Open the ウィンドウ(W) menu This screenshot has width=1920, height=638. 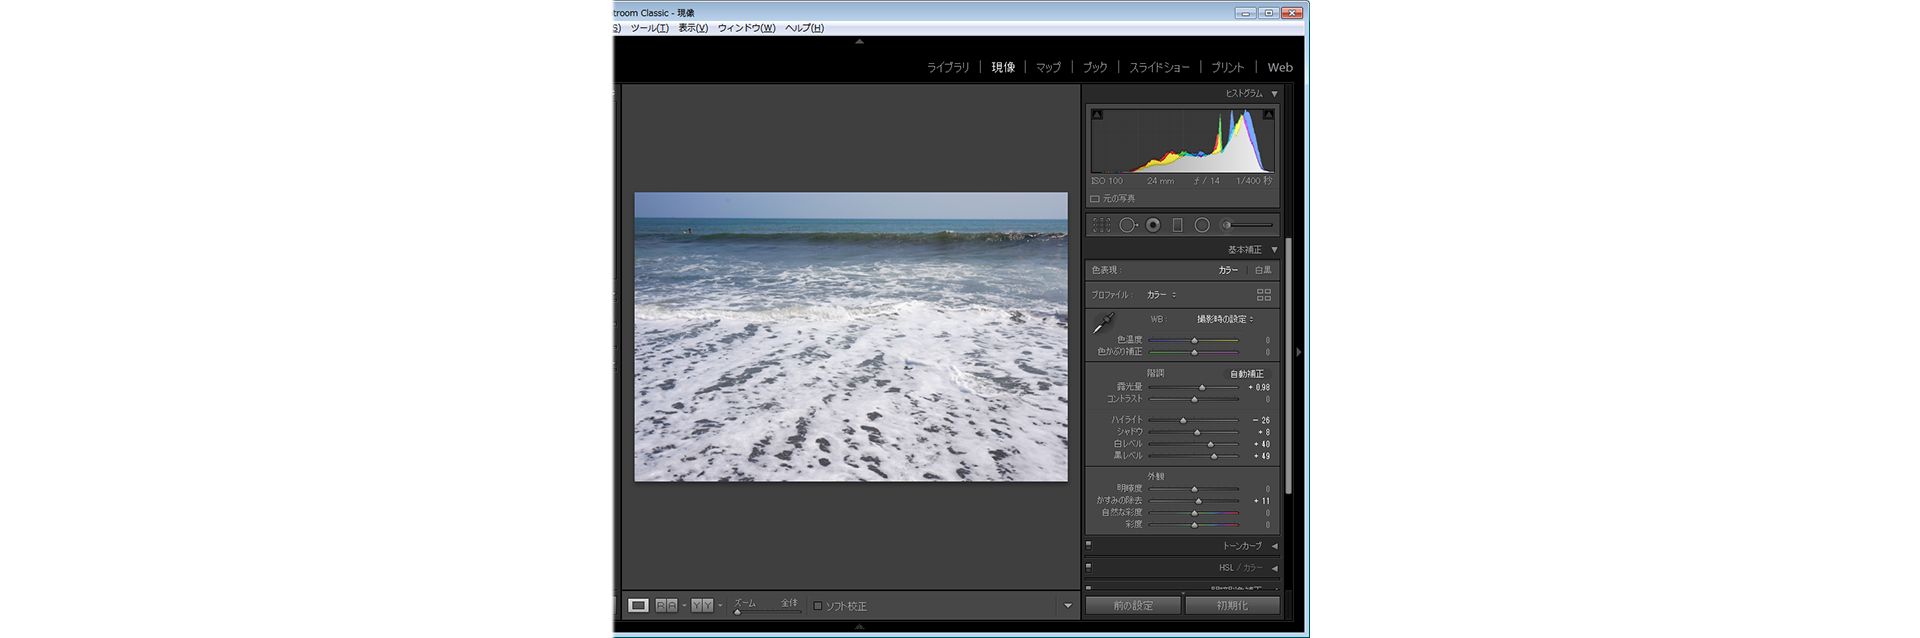click(746, 28)
